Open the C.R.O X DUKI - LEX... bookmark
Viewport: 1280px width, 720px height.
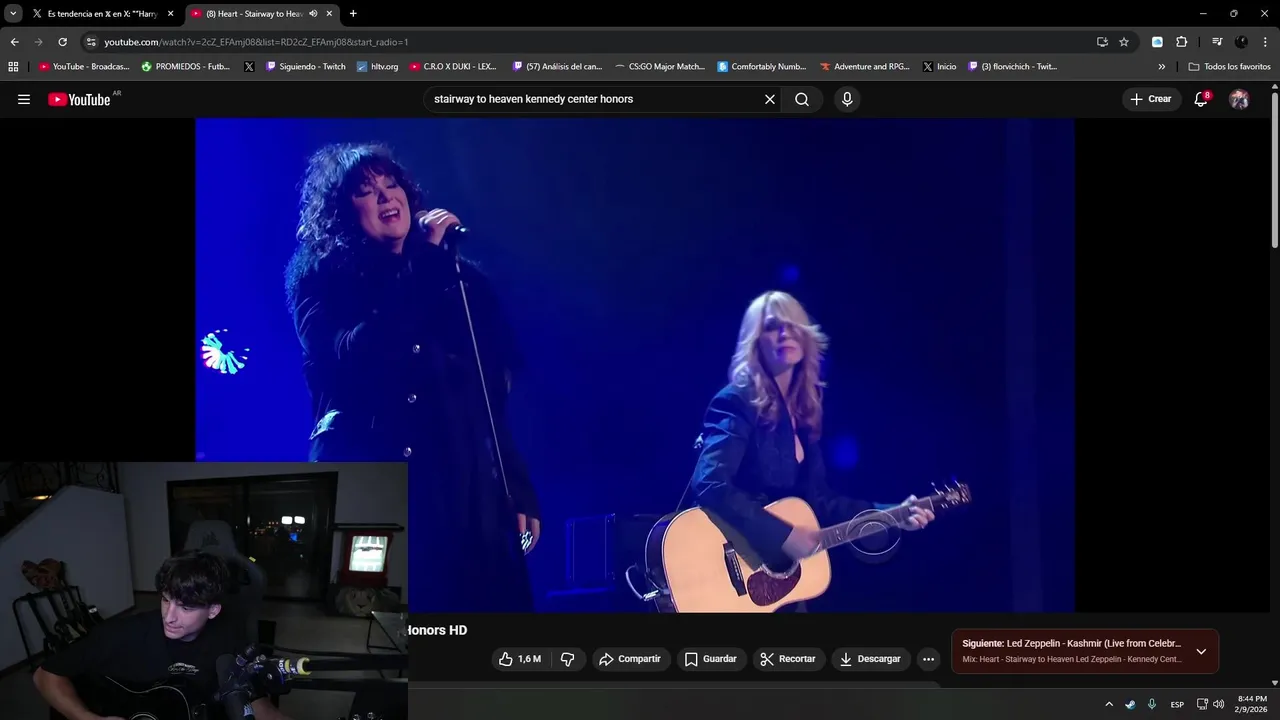pyautogui.click(x=453, y=67)
